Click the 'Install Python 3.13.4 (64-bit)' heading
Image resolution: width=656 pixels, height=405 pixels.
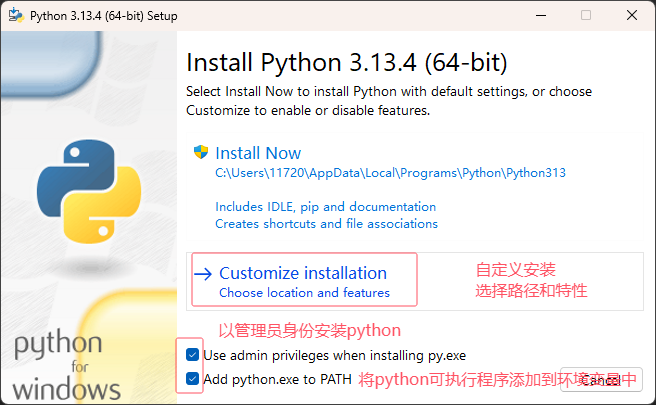click(347, 63)
